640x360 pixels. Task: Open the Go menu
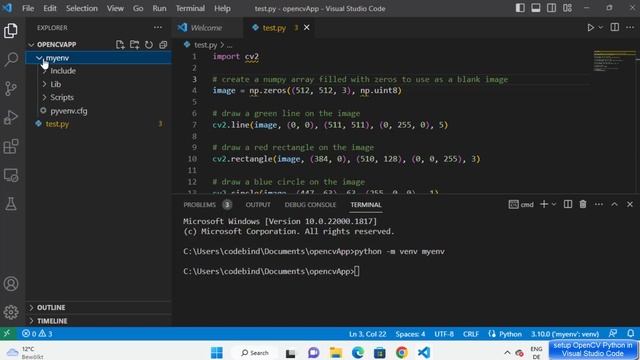(138, 8)
